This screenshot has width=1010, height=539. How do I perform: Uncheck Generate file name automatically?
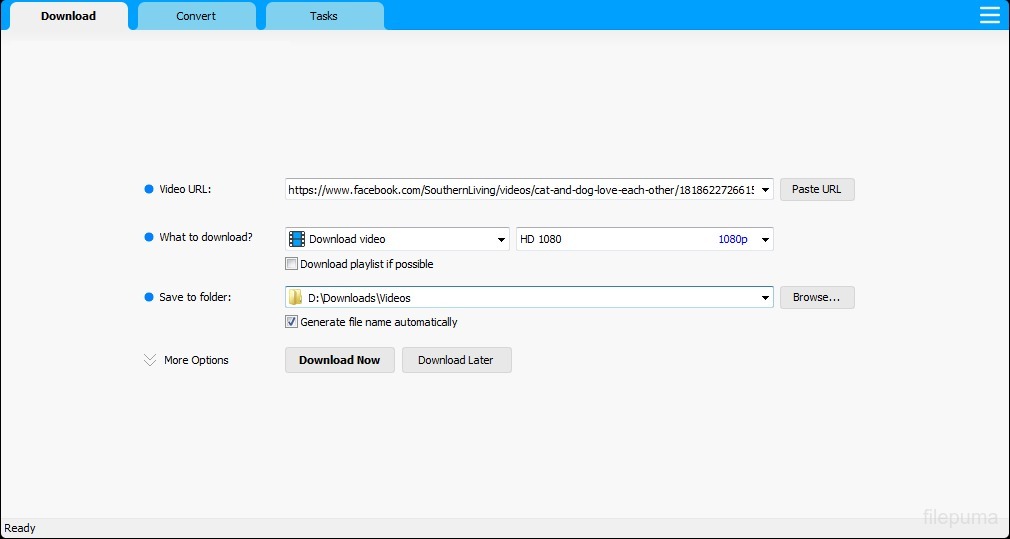pos(292,322)
